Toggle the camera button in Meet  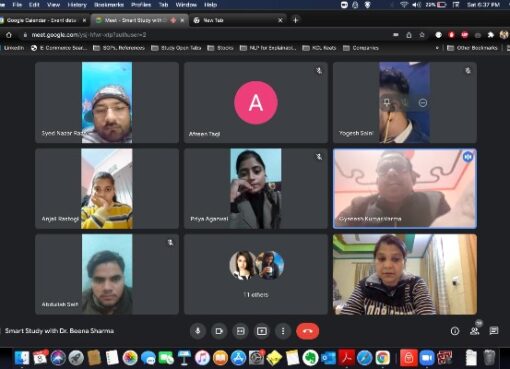219,331
